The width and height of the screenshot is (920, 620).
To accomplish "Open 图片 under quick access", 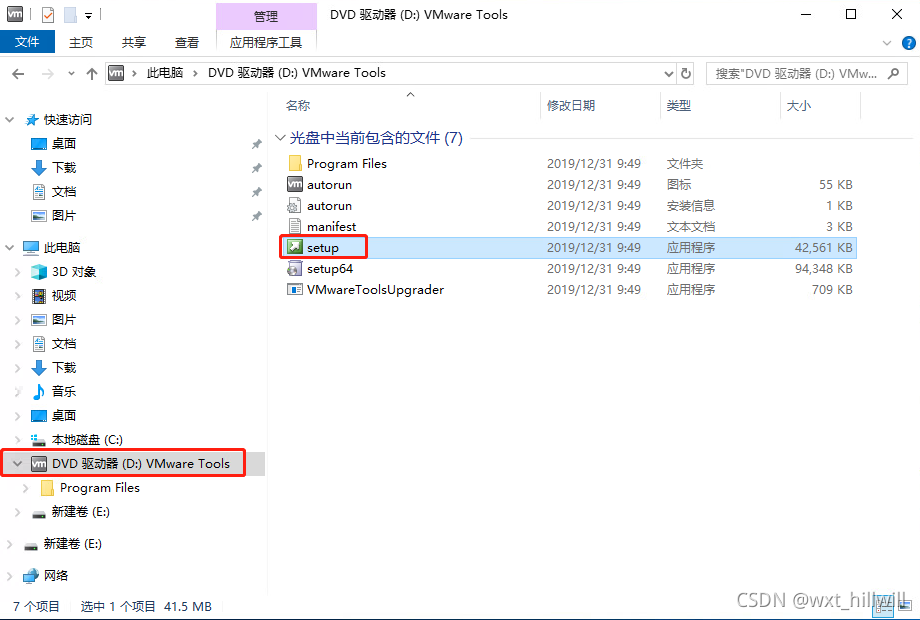I will [x=64, y=216].
